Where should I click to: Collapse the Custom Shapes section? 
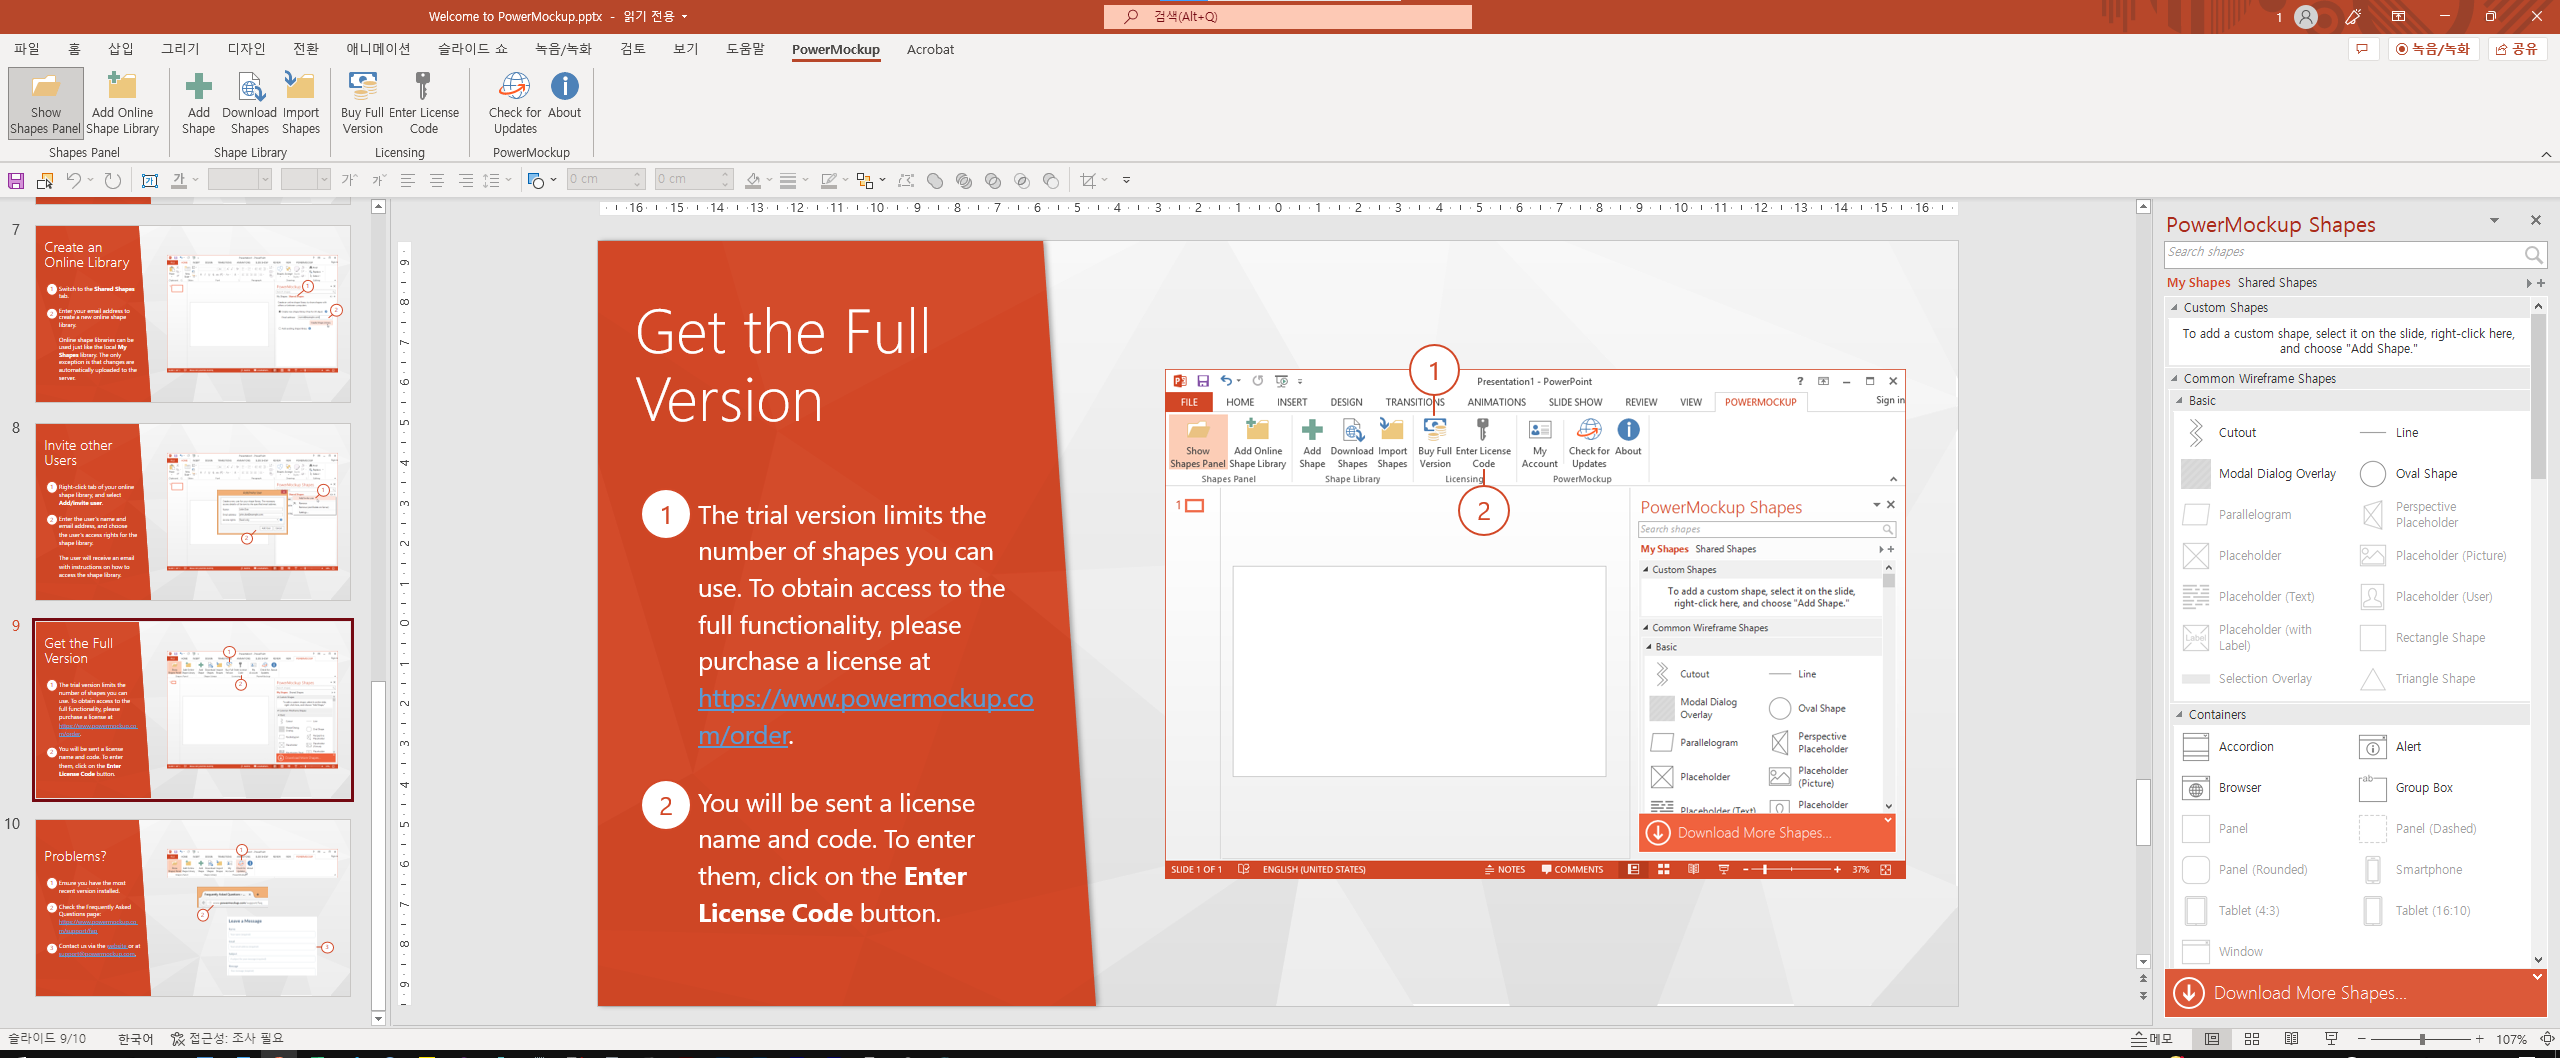tap(2174, 308)
